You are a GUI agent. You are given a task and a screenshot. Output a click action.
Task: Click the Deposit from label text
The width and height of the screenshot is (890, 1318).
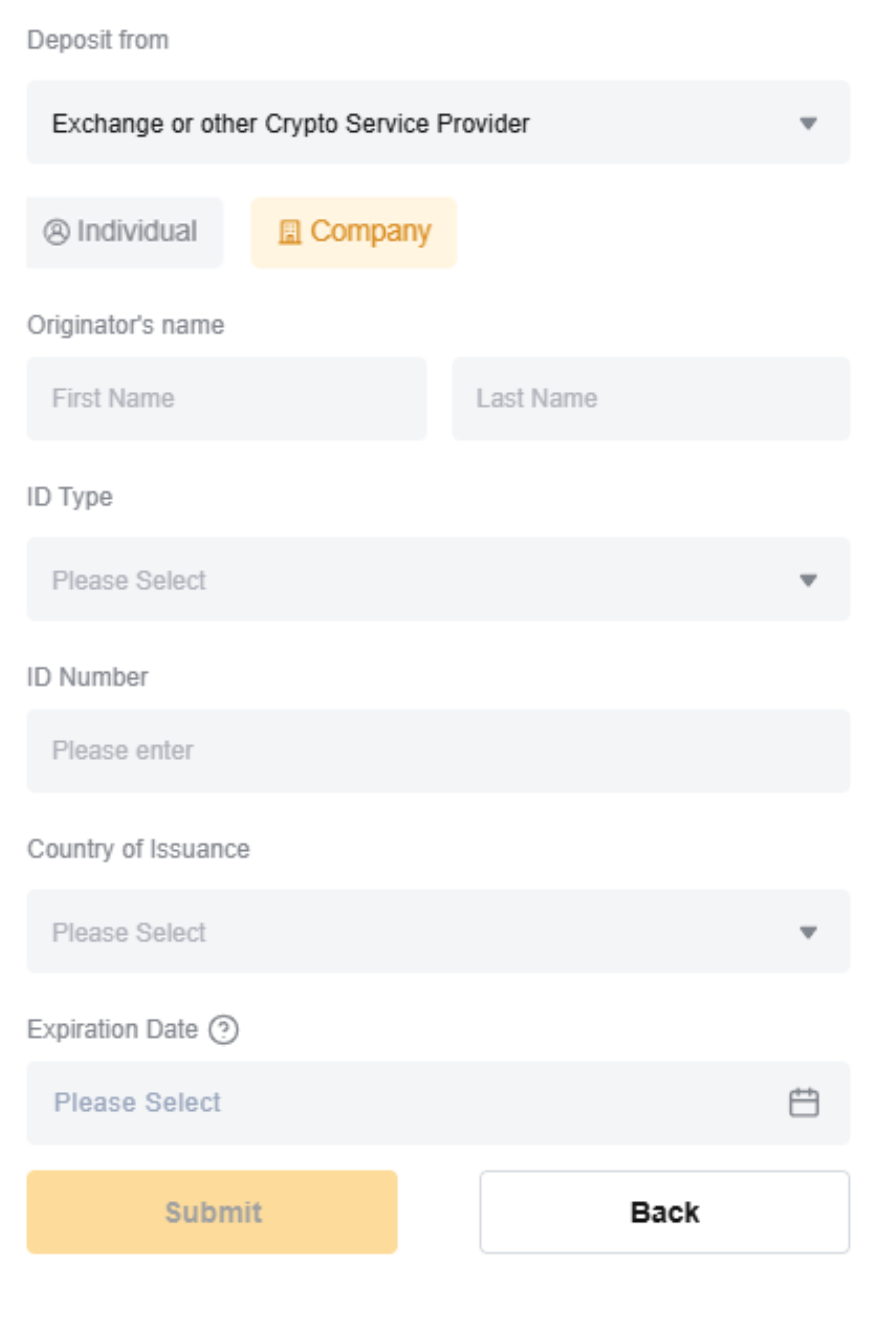point(98,41)
